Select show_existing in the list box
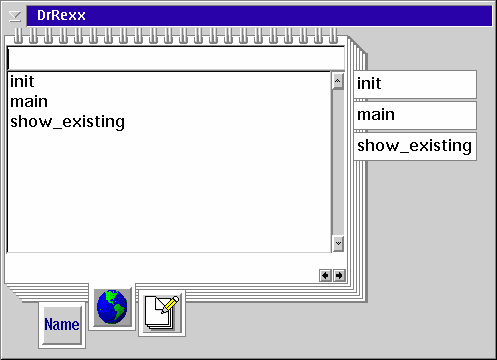The image size is (497, 360). 67,122
